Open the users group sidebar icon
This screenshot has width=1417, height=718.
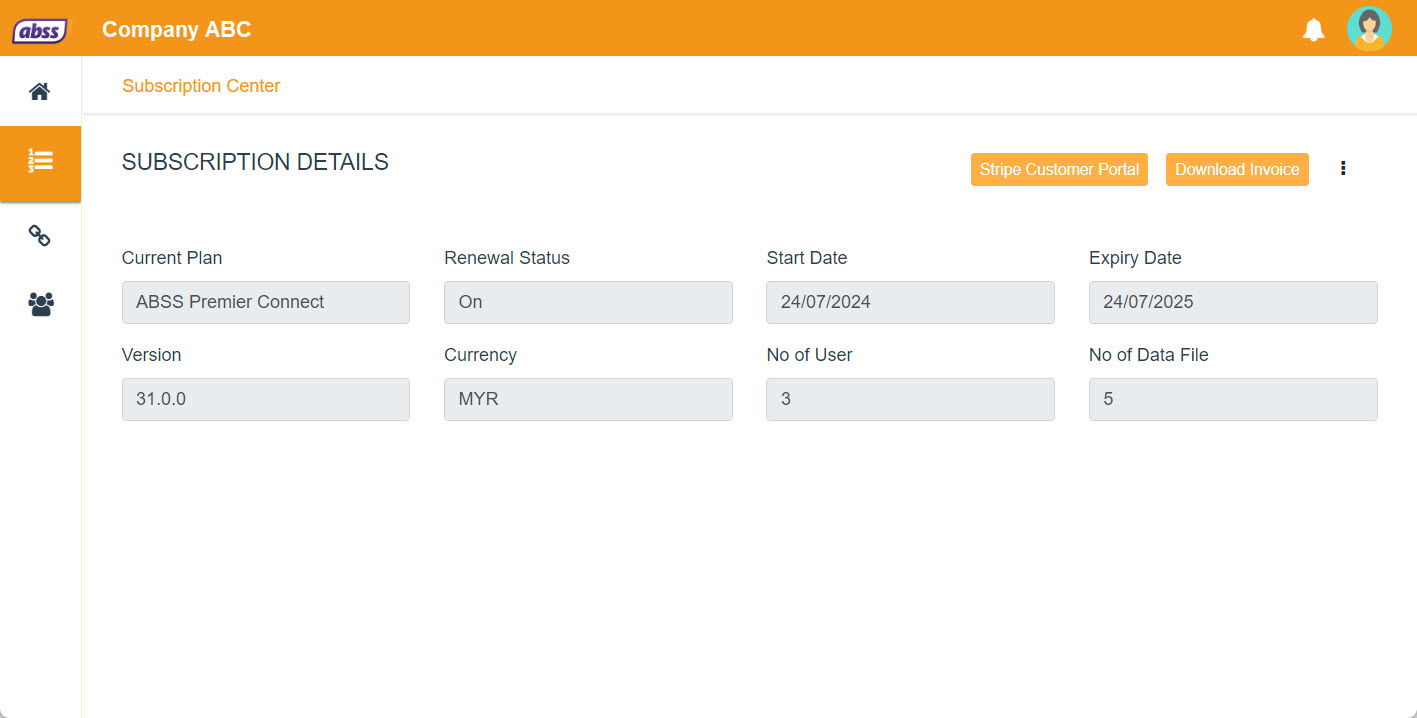40,304
